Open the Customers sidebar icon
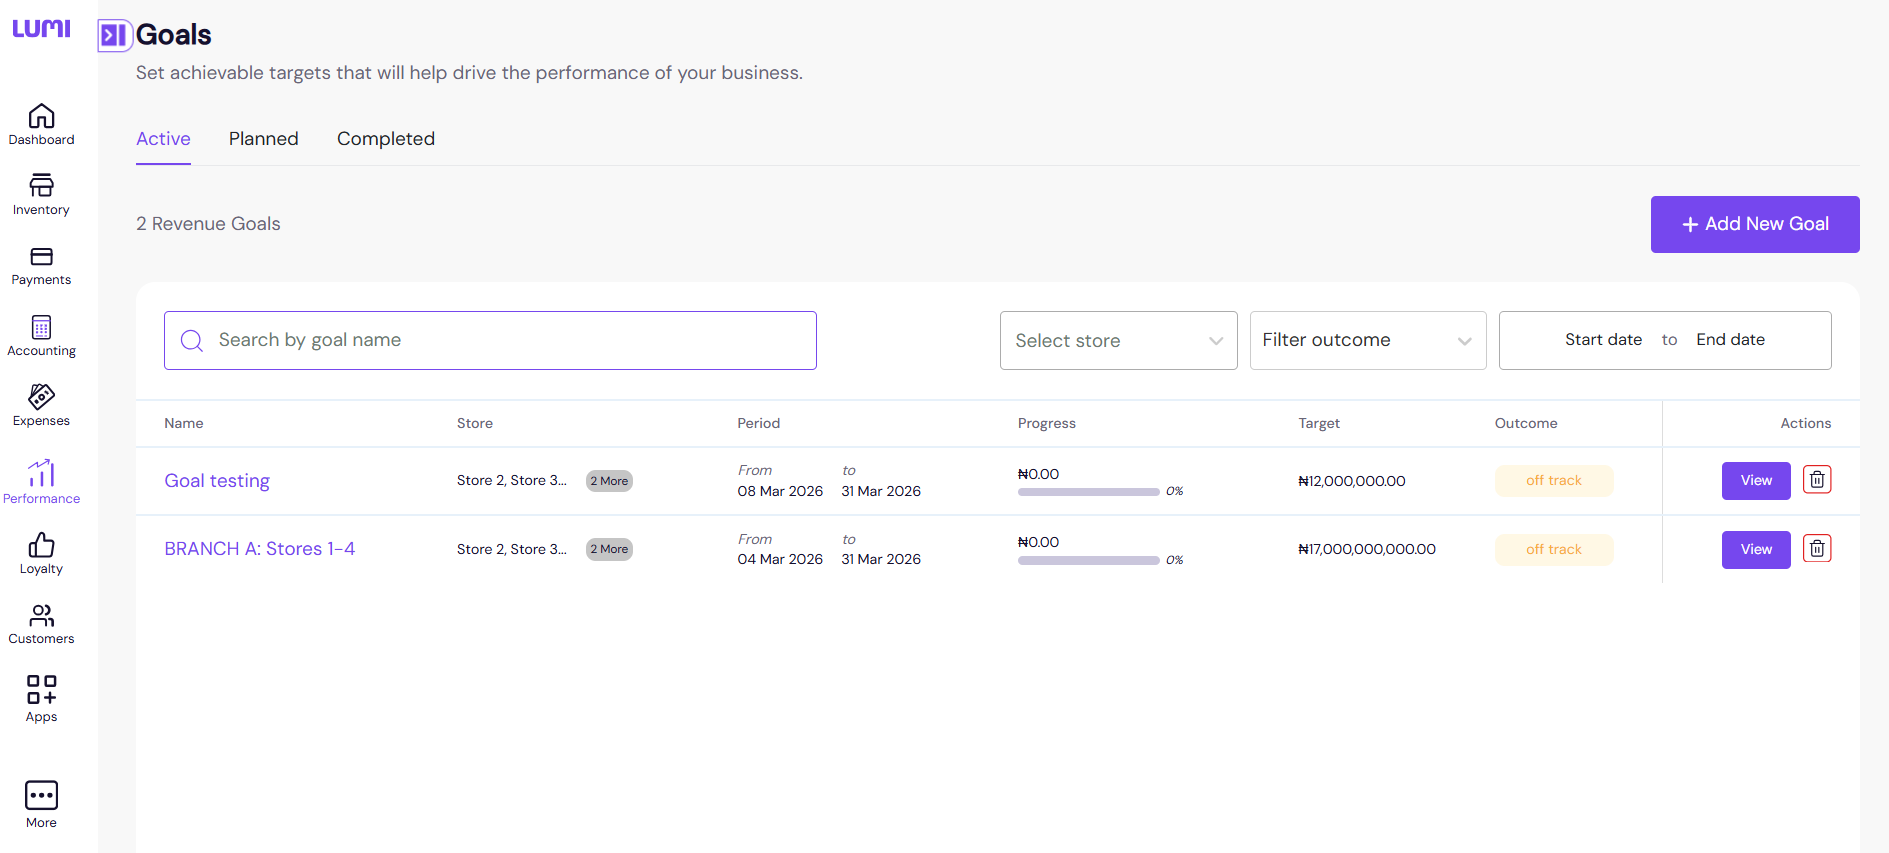This screenshot has height=853, width=1889. click(41, 616)
